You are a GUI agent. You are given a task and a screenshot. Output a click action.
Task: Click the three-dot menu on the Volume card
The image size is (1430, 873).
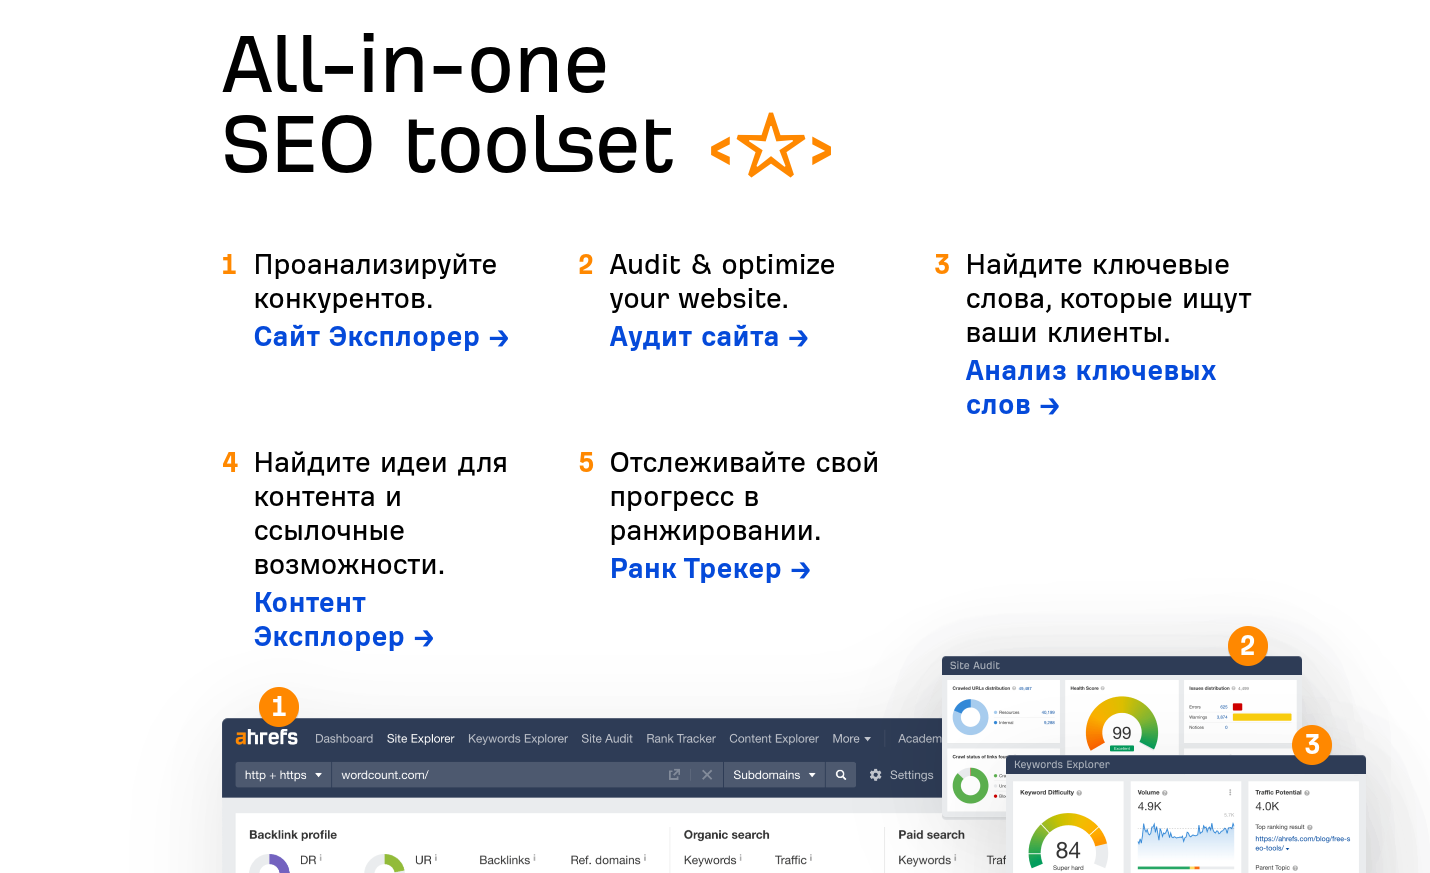(1230, 792)
